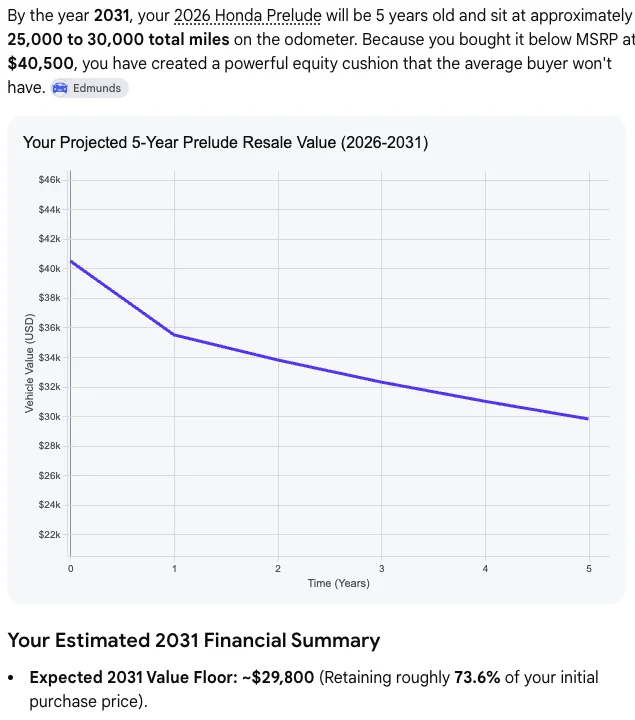Click the year 5 endpoint of line
This screenshot has height=720, width=635.
tap(587, 418)
